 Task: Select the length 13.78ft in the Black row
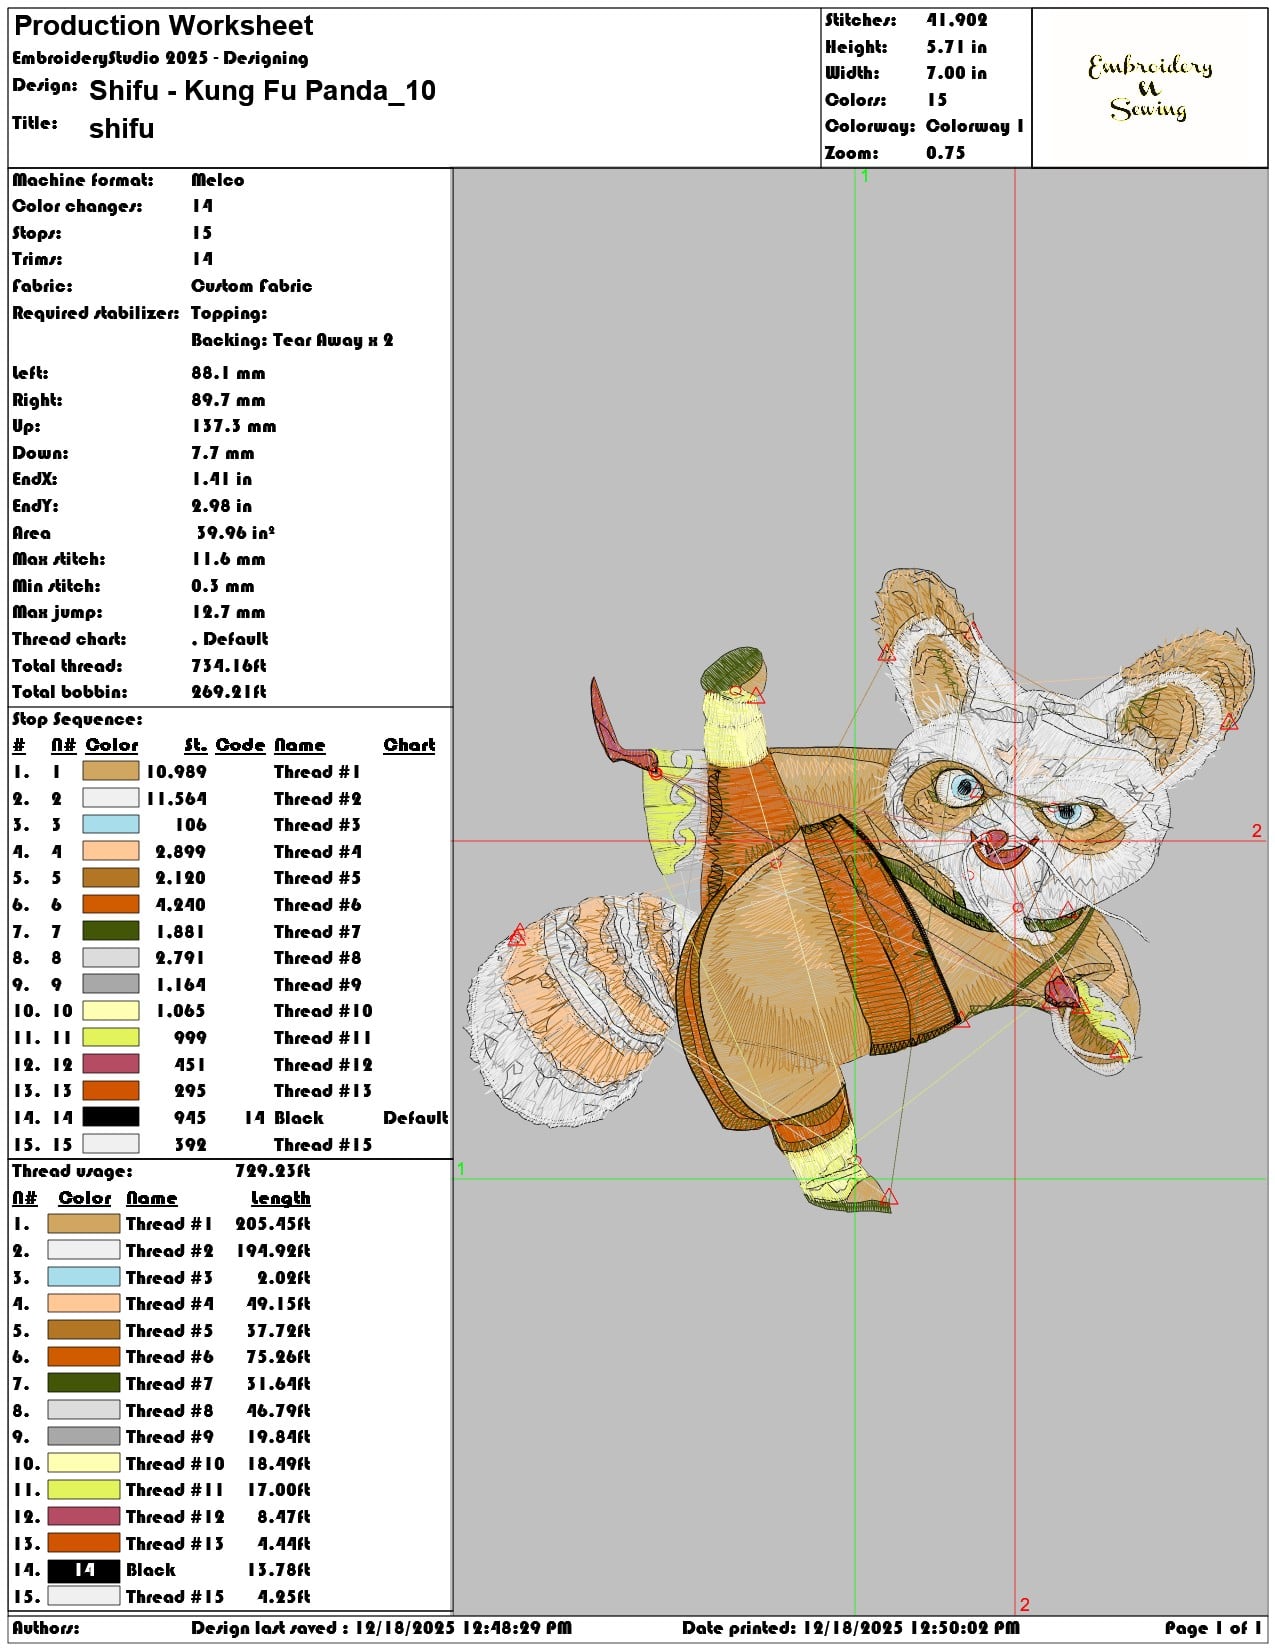pyautogui.click(x=278, y=1570)
